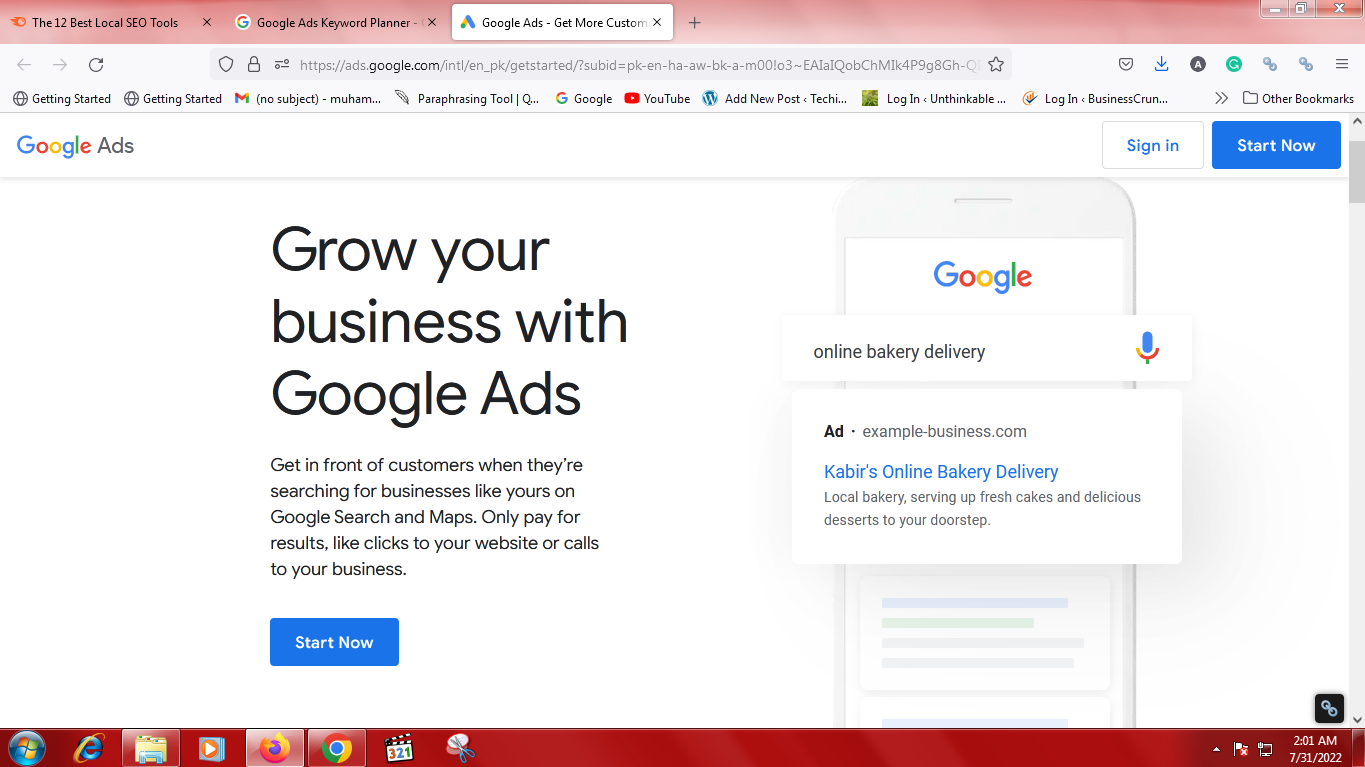Viewport: 1365px width, 767px height.
Task: Open the Add New Post WordPress bookmark
Action: click(775, 98)
